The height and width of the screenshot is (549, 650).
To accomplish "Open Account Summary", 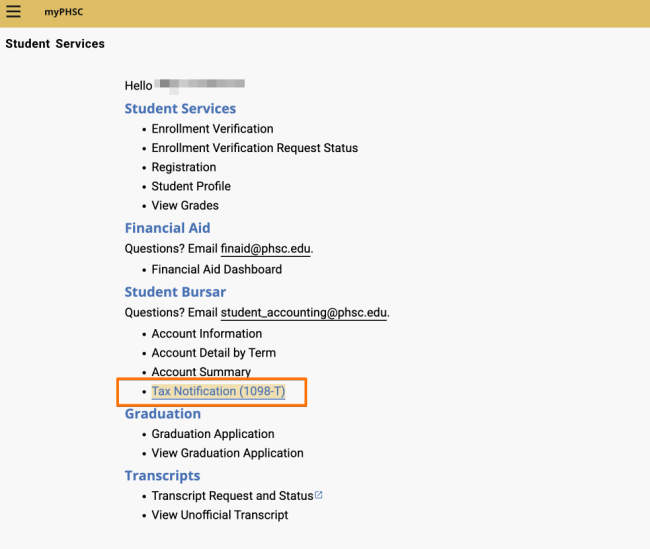I will tap(201, 372).
